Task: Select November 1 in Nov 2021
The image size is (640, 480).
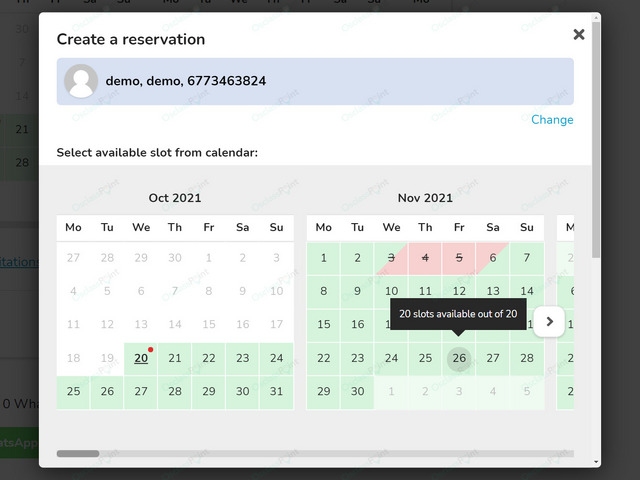Action: coord(324,258)
